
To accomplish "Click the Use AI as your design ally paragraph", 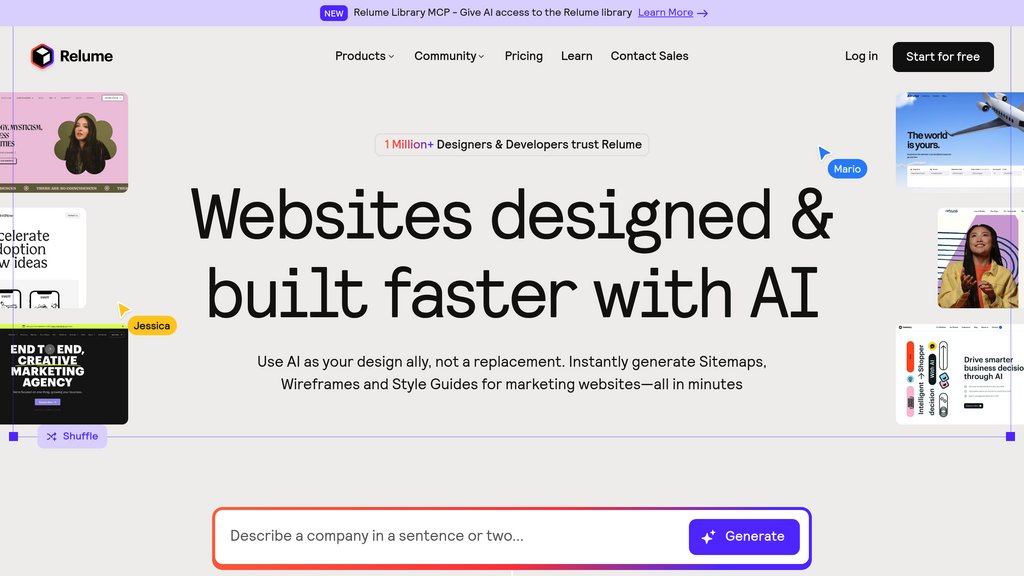I will point(512,373).
